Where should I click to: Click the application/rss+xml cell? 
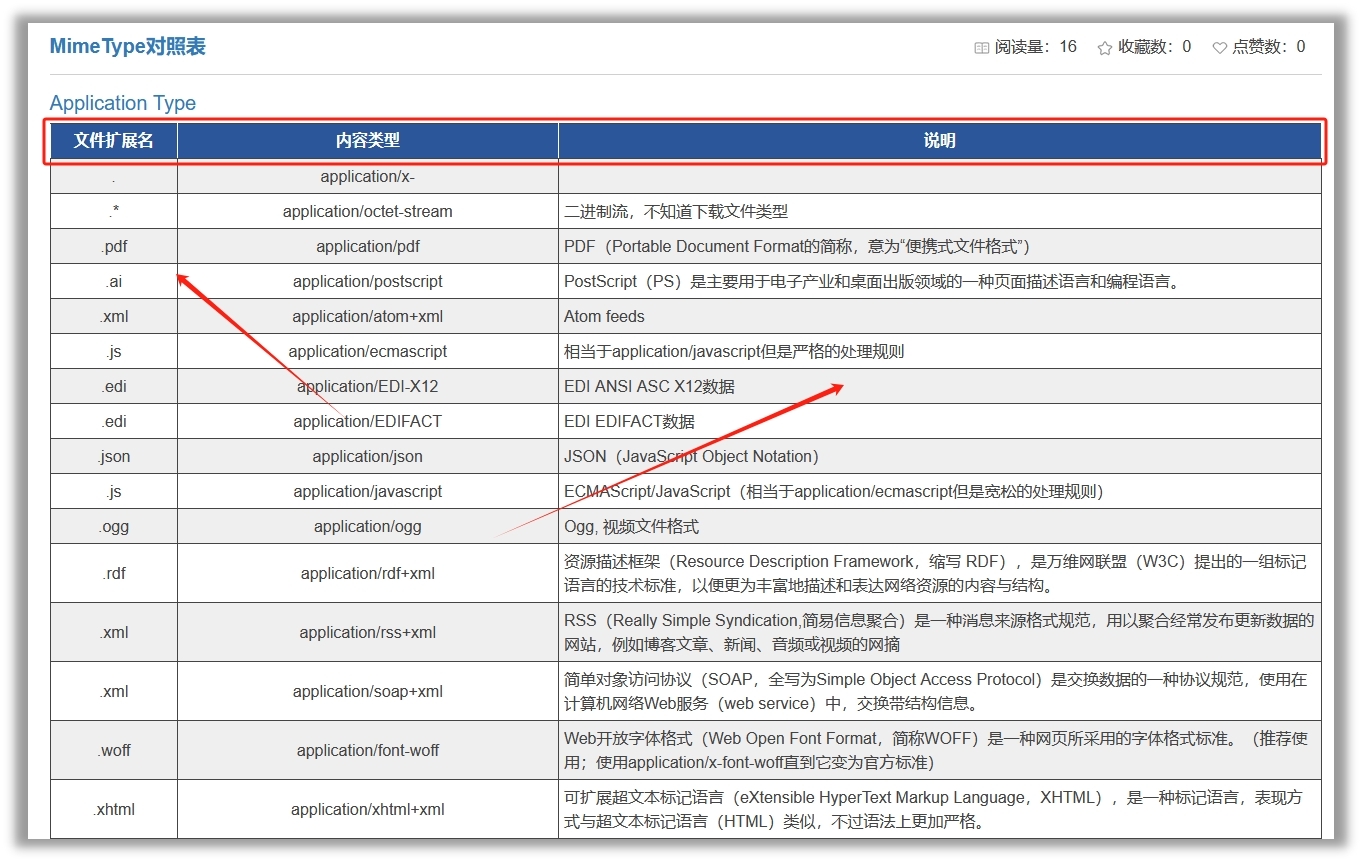368,632
